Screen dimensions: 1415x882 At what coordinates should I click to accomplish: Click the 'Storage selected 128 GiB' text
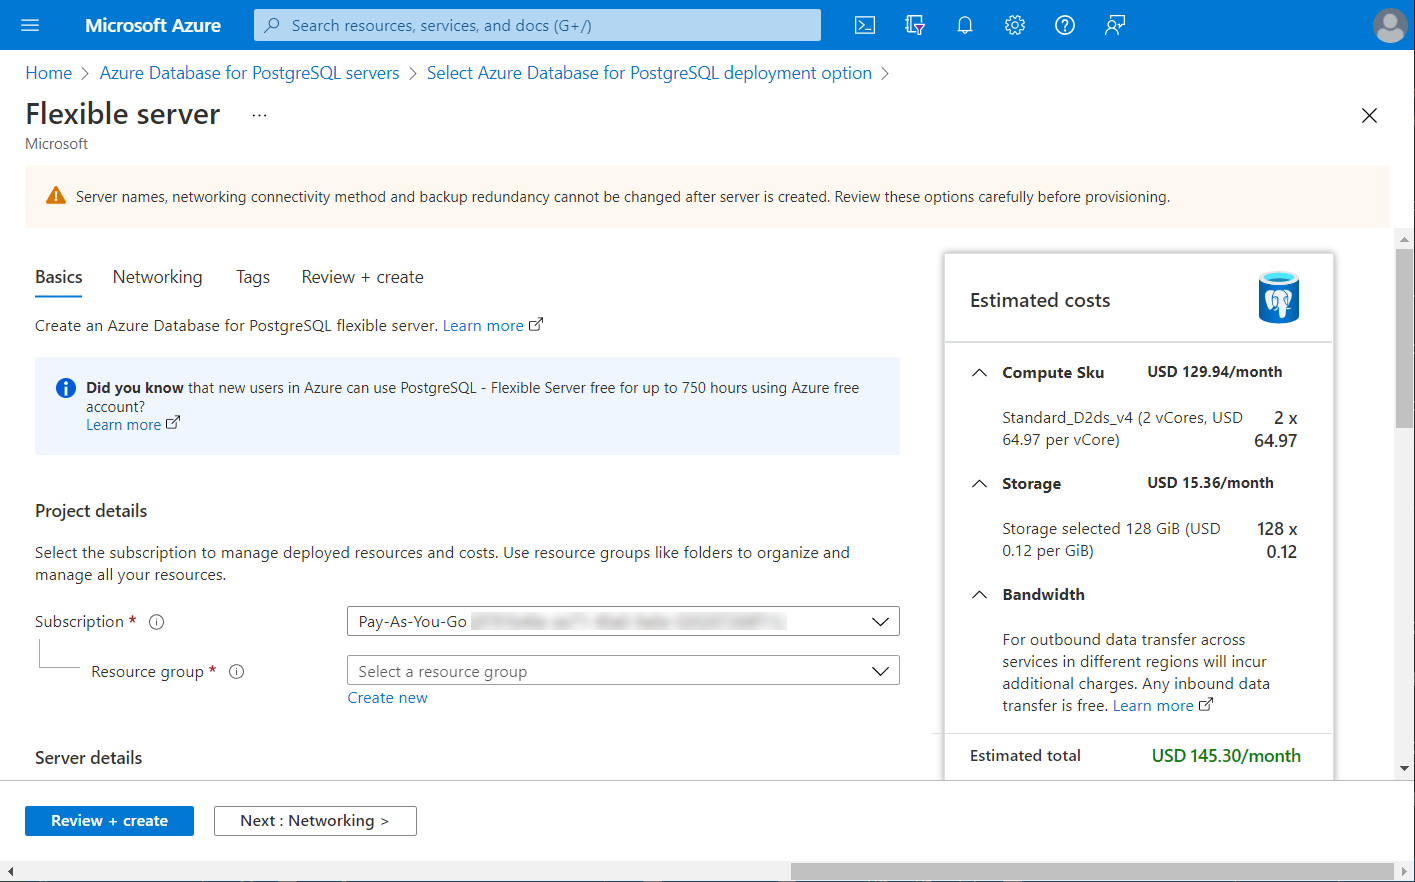pyautogui.click(x=1111, y=540)
